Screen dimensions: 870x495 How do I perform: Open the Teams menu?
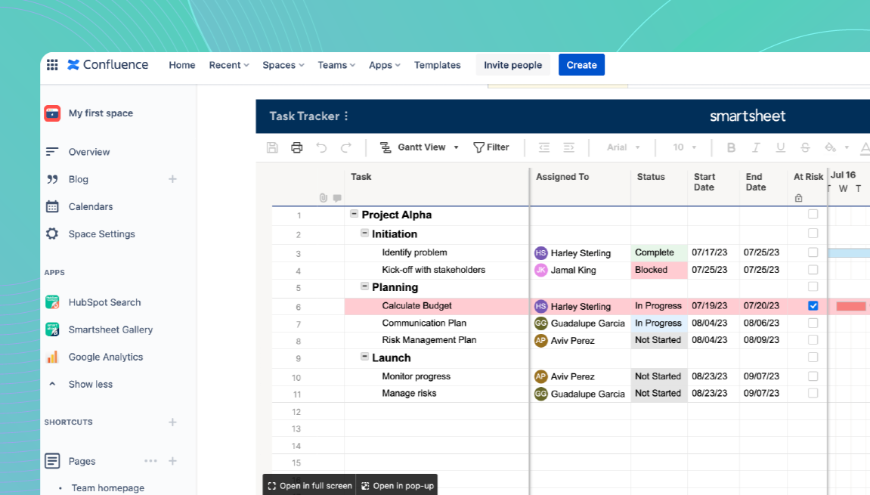point(336,65)
